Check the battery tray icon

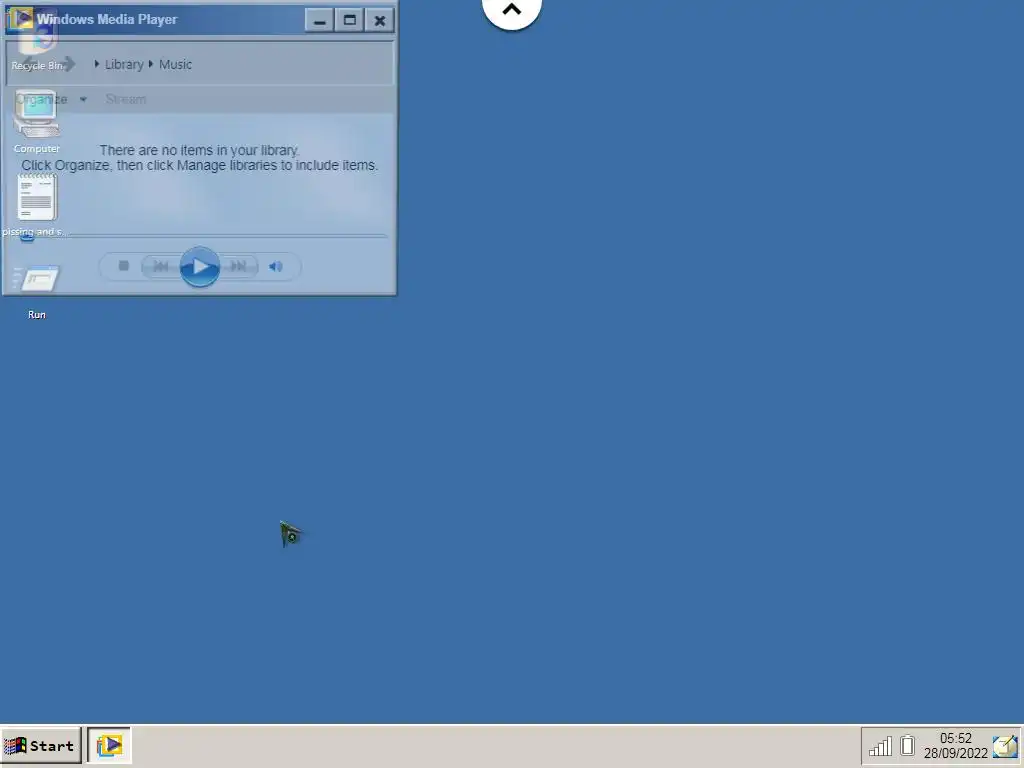click(907, 745)
